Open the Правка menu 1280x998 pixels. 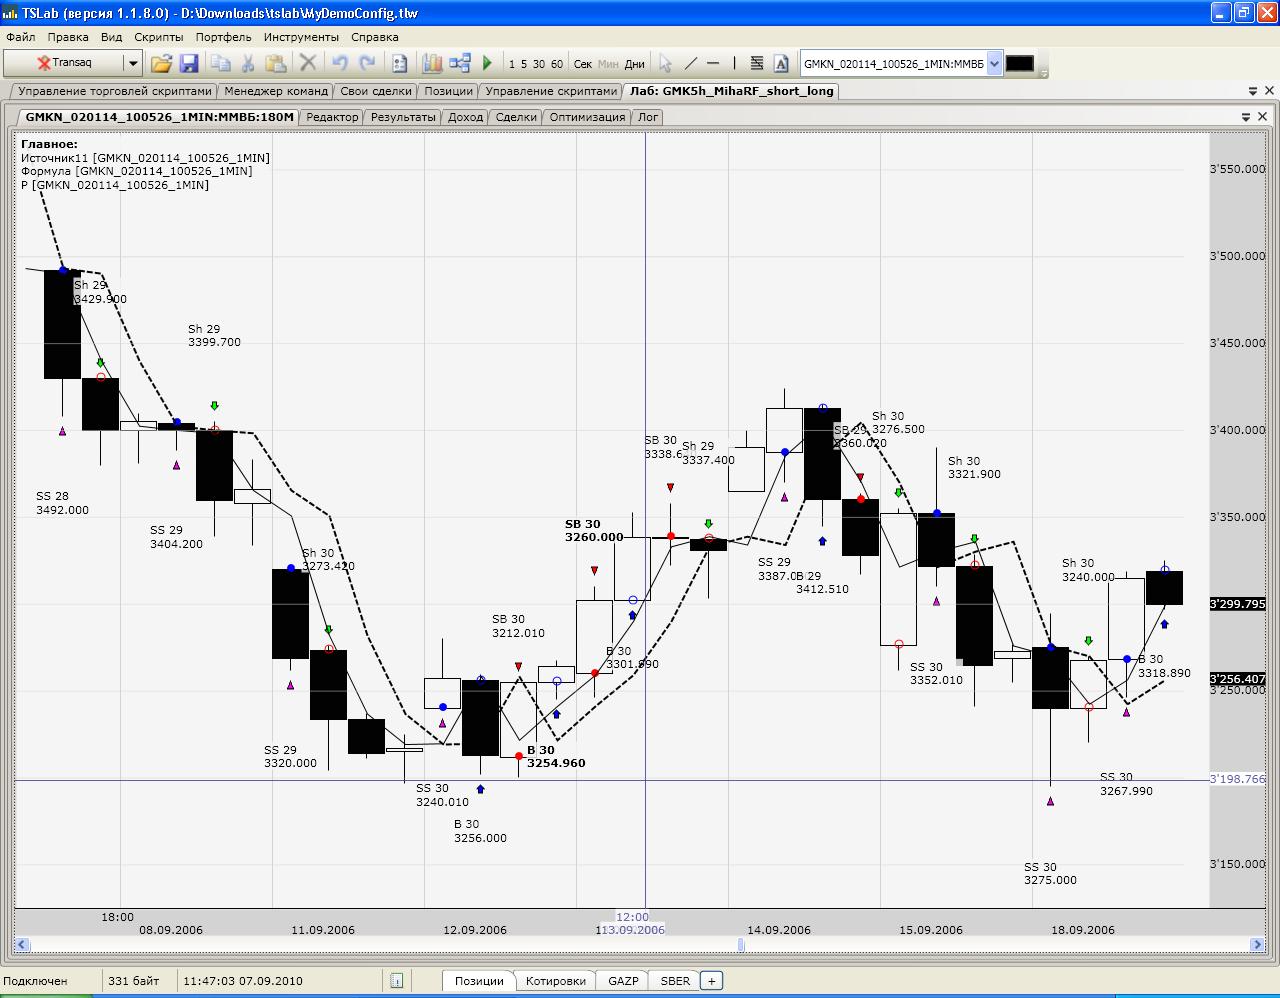pos(68,37)
